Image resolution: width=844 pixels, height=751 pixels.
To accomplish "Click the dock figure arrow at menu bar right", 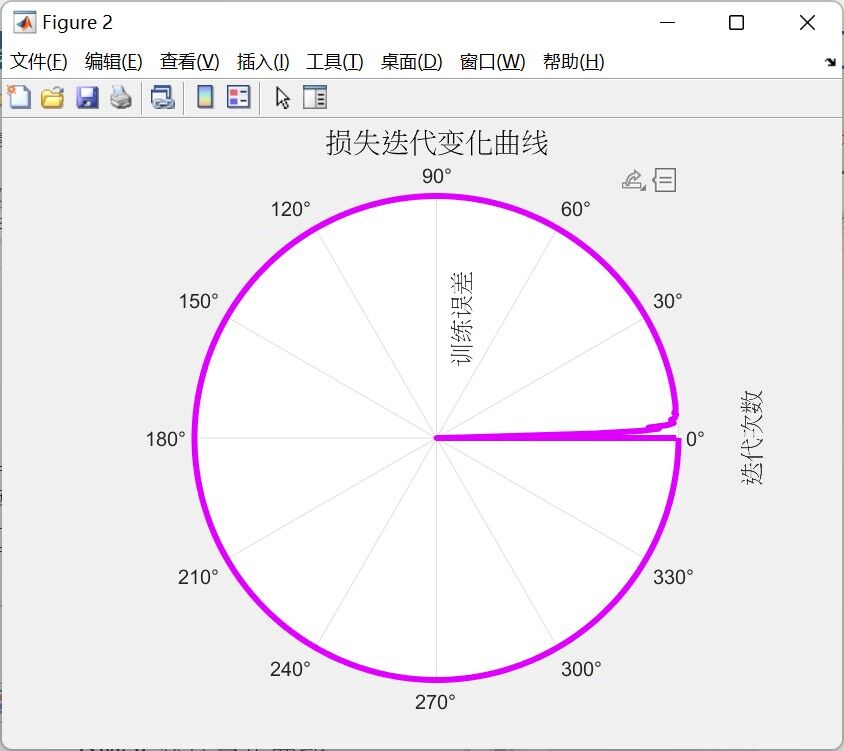I will 830,62.
